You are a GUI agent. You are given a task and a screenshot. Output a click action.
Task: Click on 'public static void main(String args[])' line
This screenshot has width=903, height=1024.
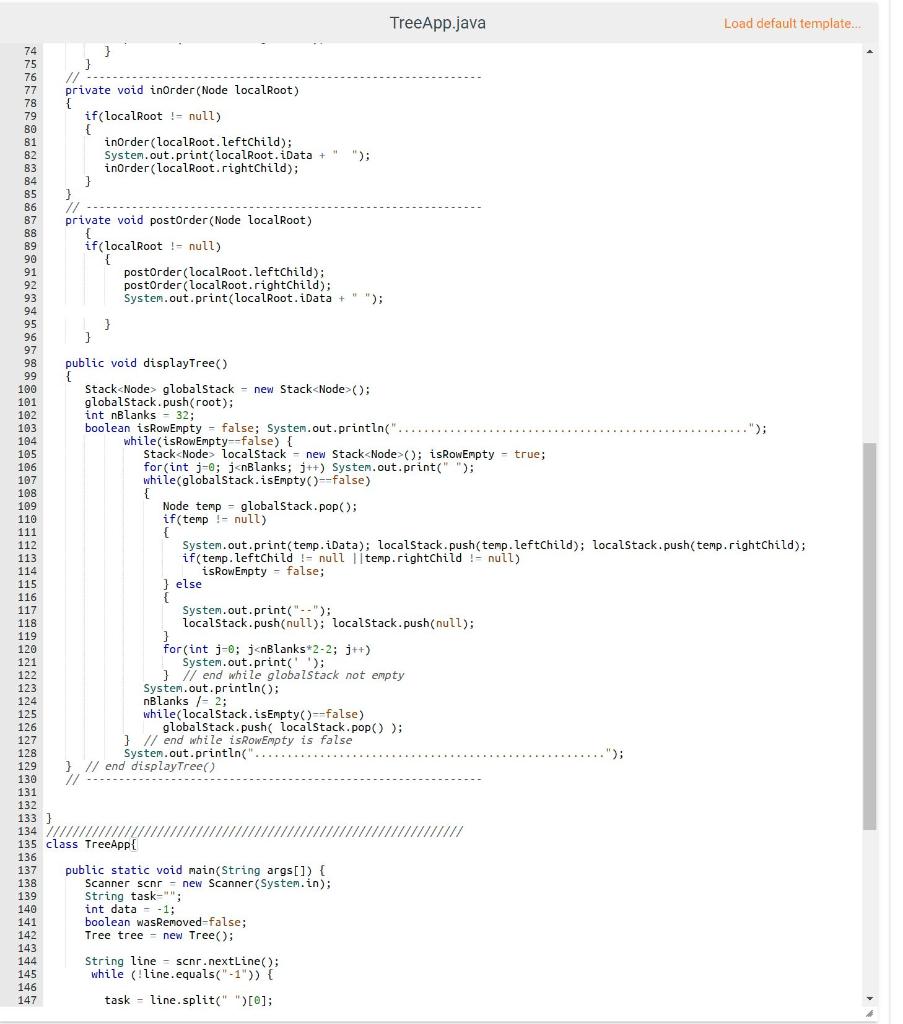pos(195,870)
